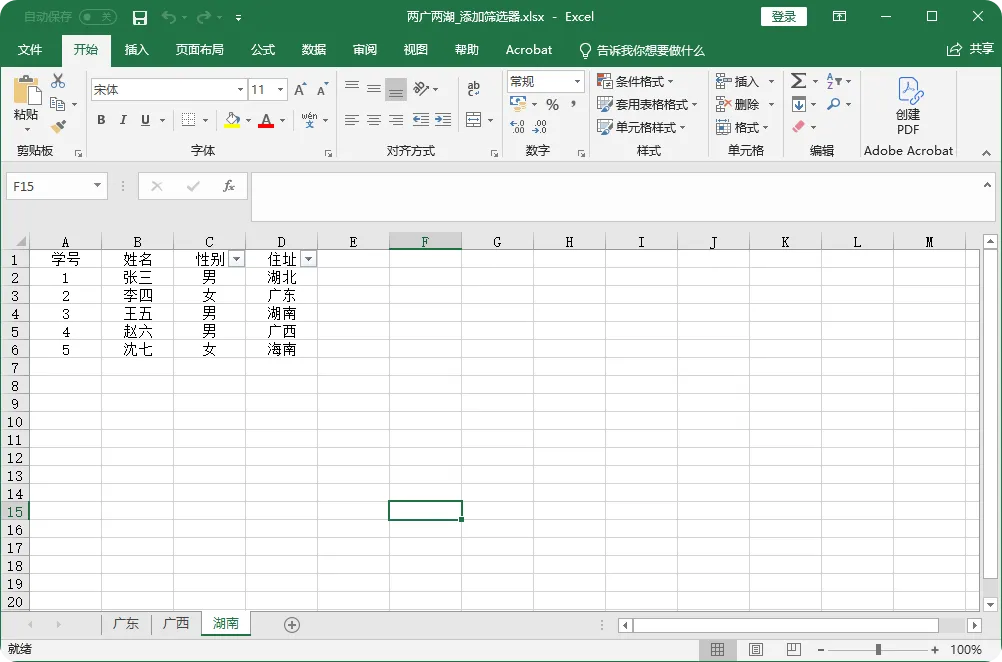Click the Save icon in the title bar
The width and height of the screenshot is (1002, 662).
[x=139, y=18]
